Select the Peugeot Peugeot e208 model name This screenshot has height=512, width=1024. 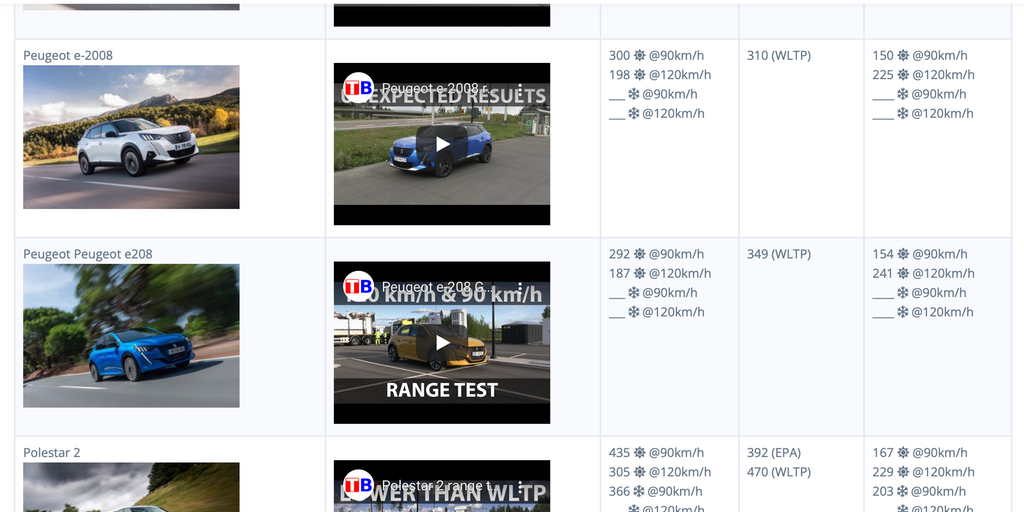pyautogui.click(x=88, y=254)
